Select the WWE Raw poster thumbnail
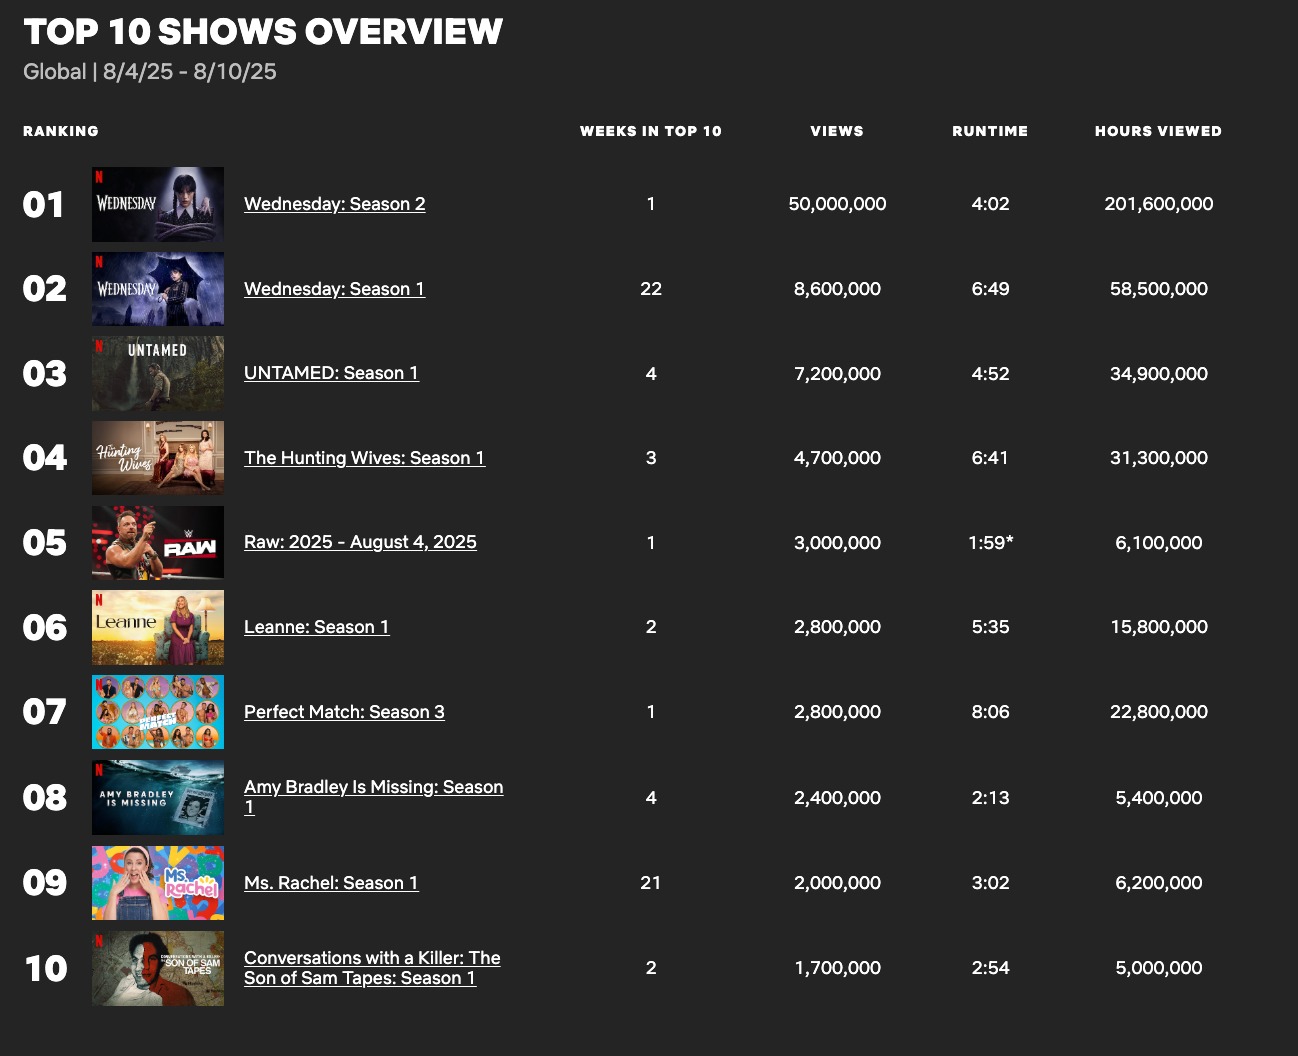The height and width of the screenshot is (1056, 1298). [x=158, y=543]
